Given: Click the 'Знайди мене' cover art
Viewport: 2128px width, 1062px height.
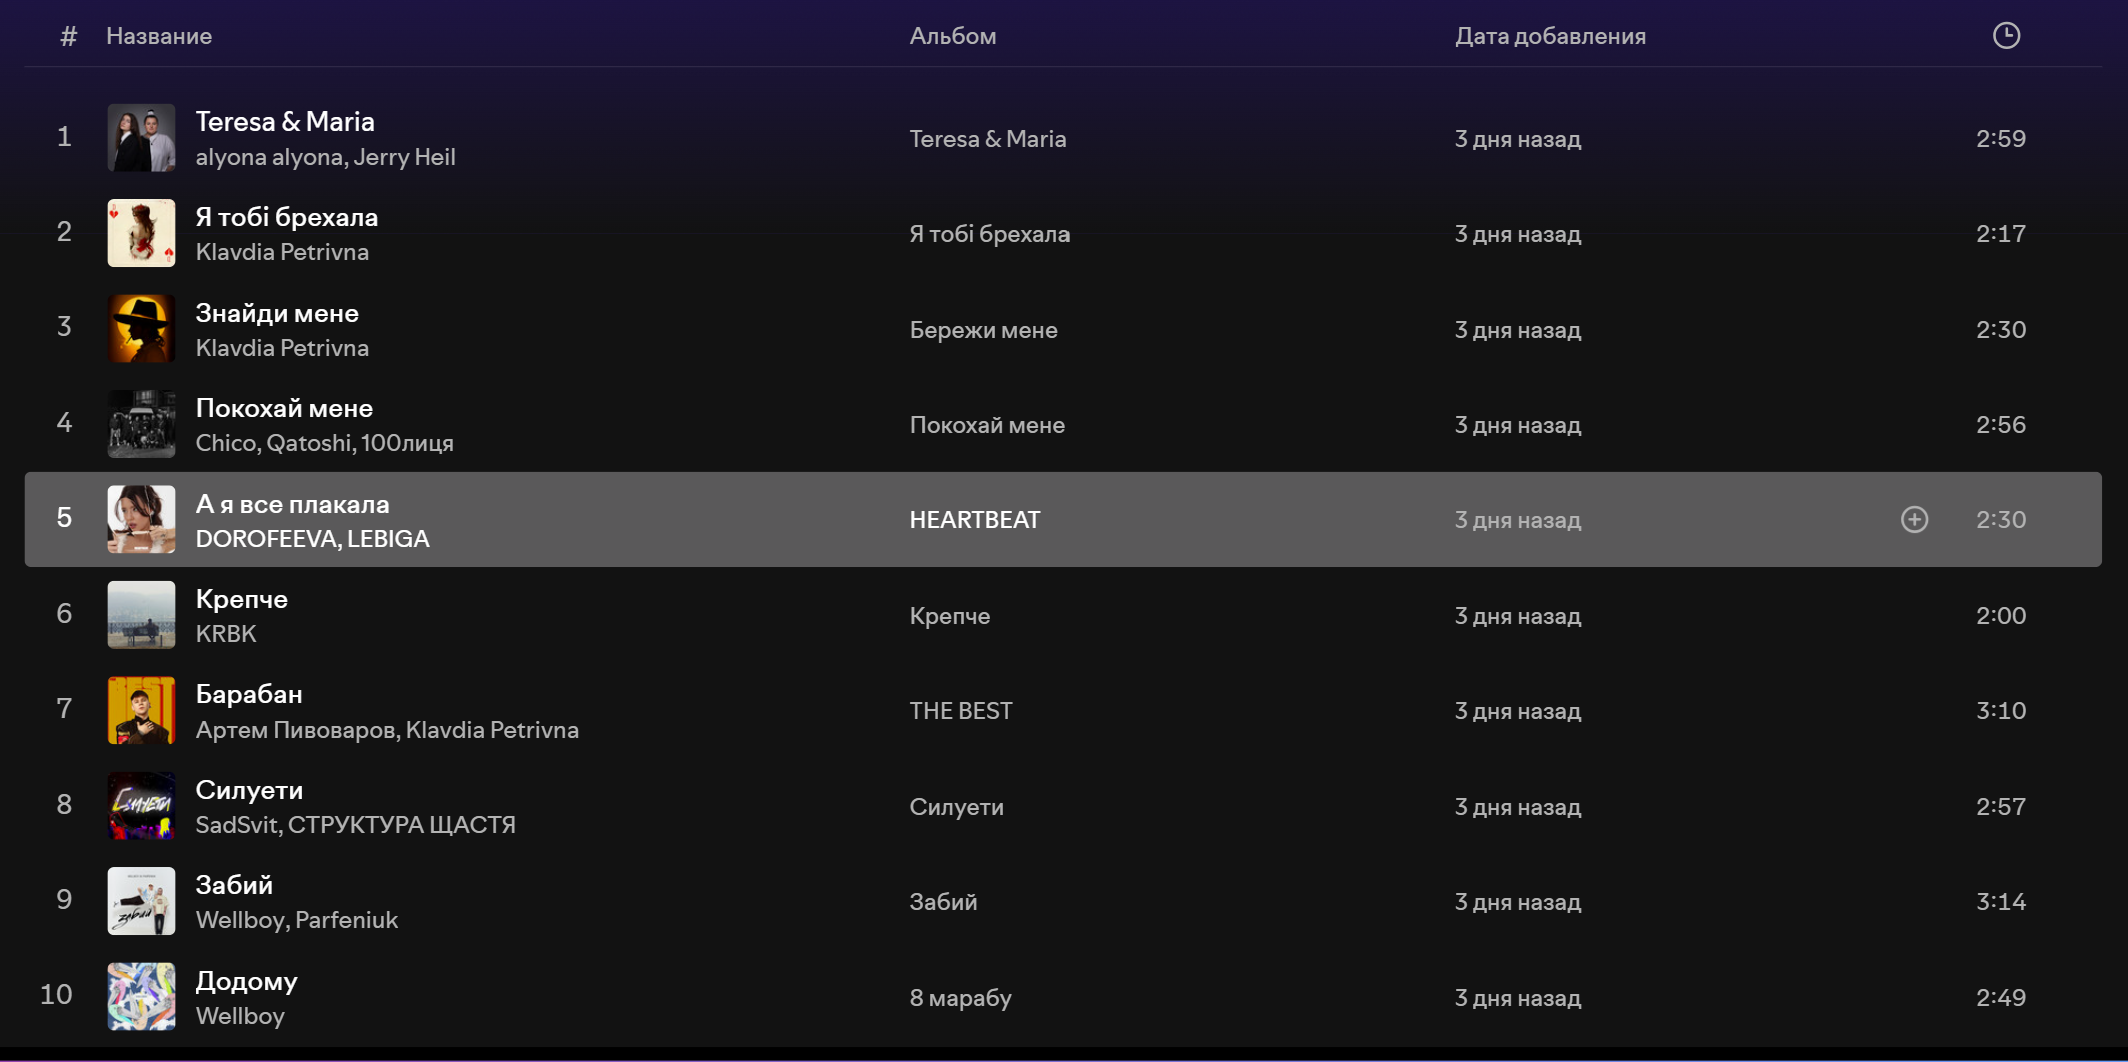Looking at the screenshot, I should [141, 329].
